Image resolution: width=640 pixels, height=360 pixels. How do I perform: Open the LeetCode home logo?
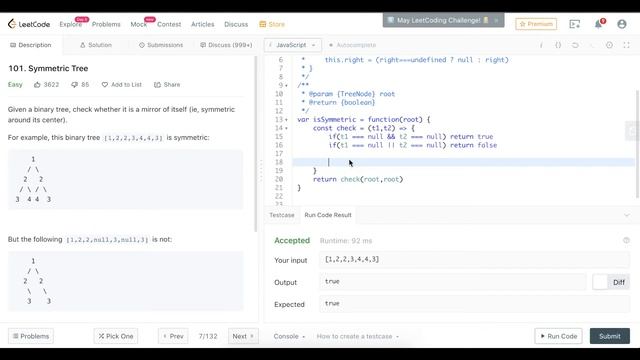(29, 24)
